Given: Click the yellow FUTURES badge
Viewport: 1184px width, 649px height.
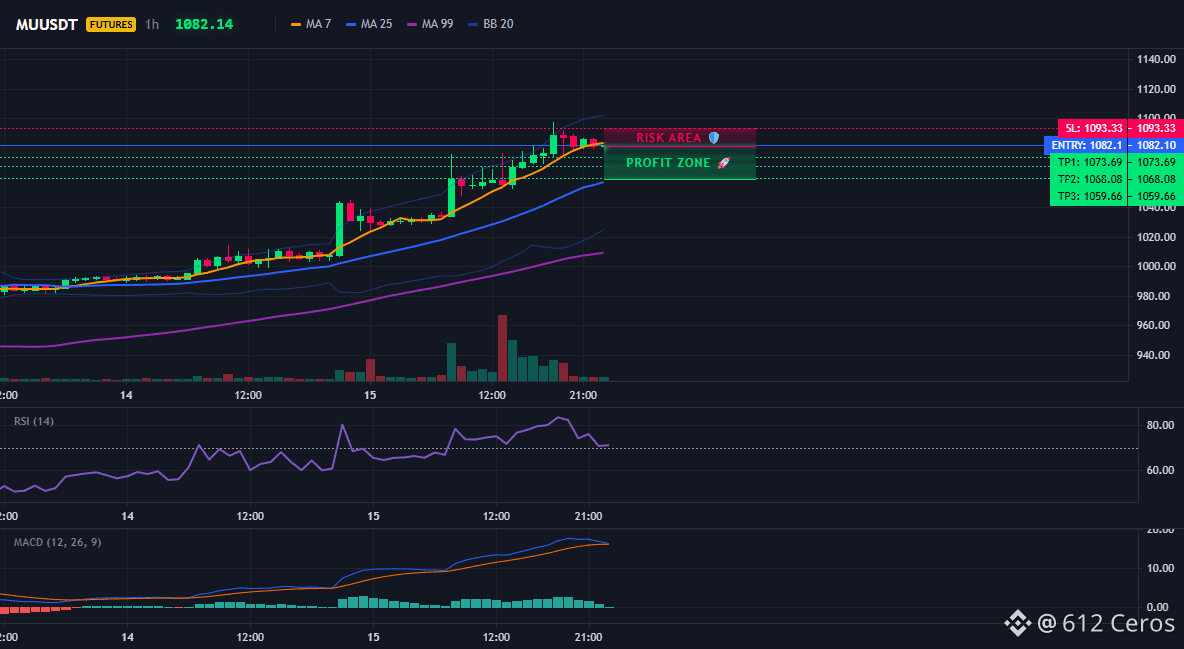Looking at the screenshot, I should click(111, 24).
